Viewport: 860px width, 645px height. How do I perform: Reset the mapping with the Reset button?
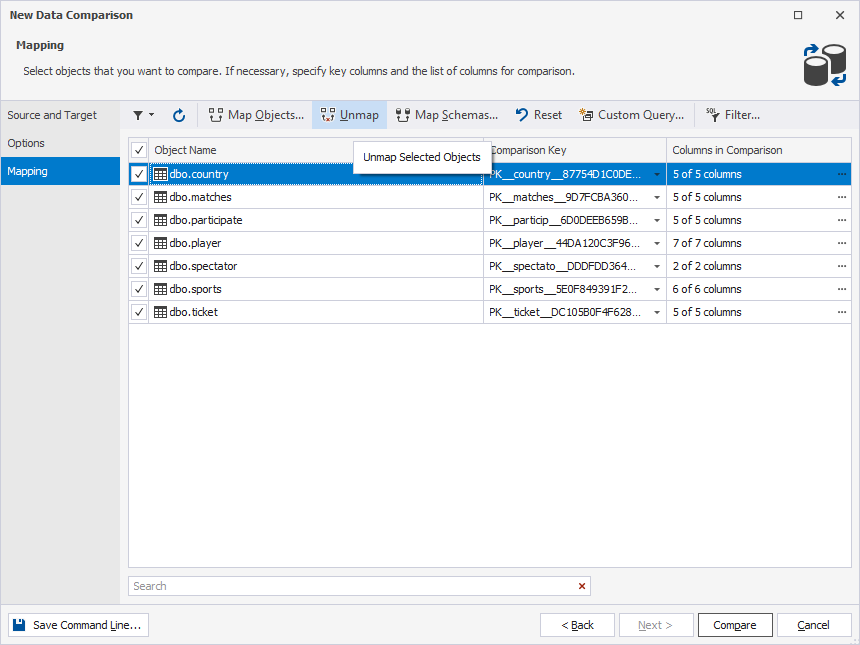coord(538,115)
